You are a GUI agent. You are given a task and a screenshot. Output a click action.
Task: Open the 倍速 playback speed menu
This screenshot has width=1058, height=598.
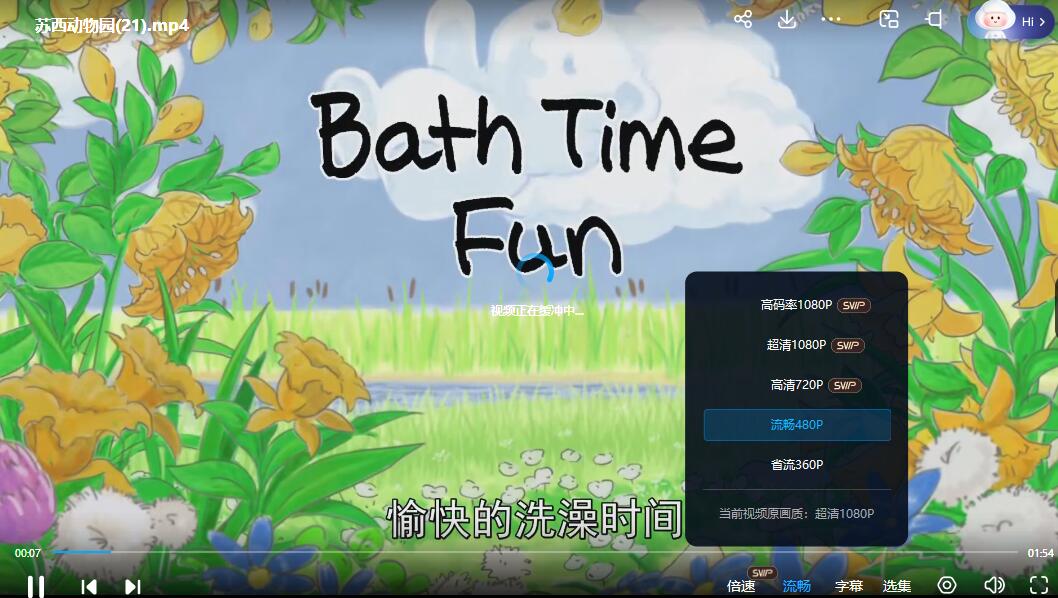[x=741, y=586]
